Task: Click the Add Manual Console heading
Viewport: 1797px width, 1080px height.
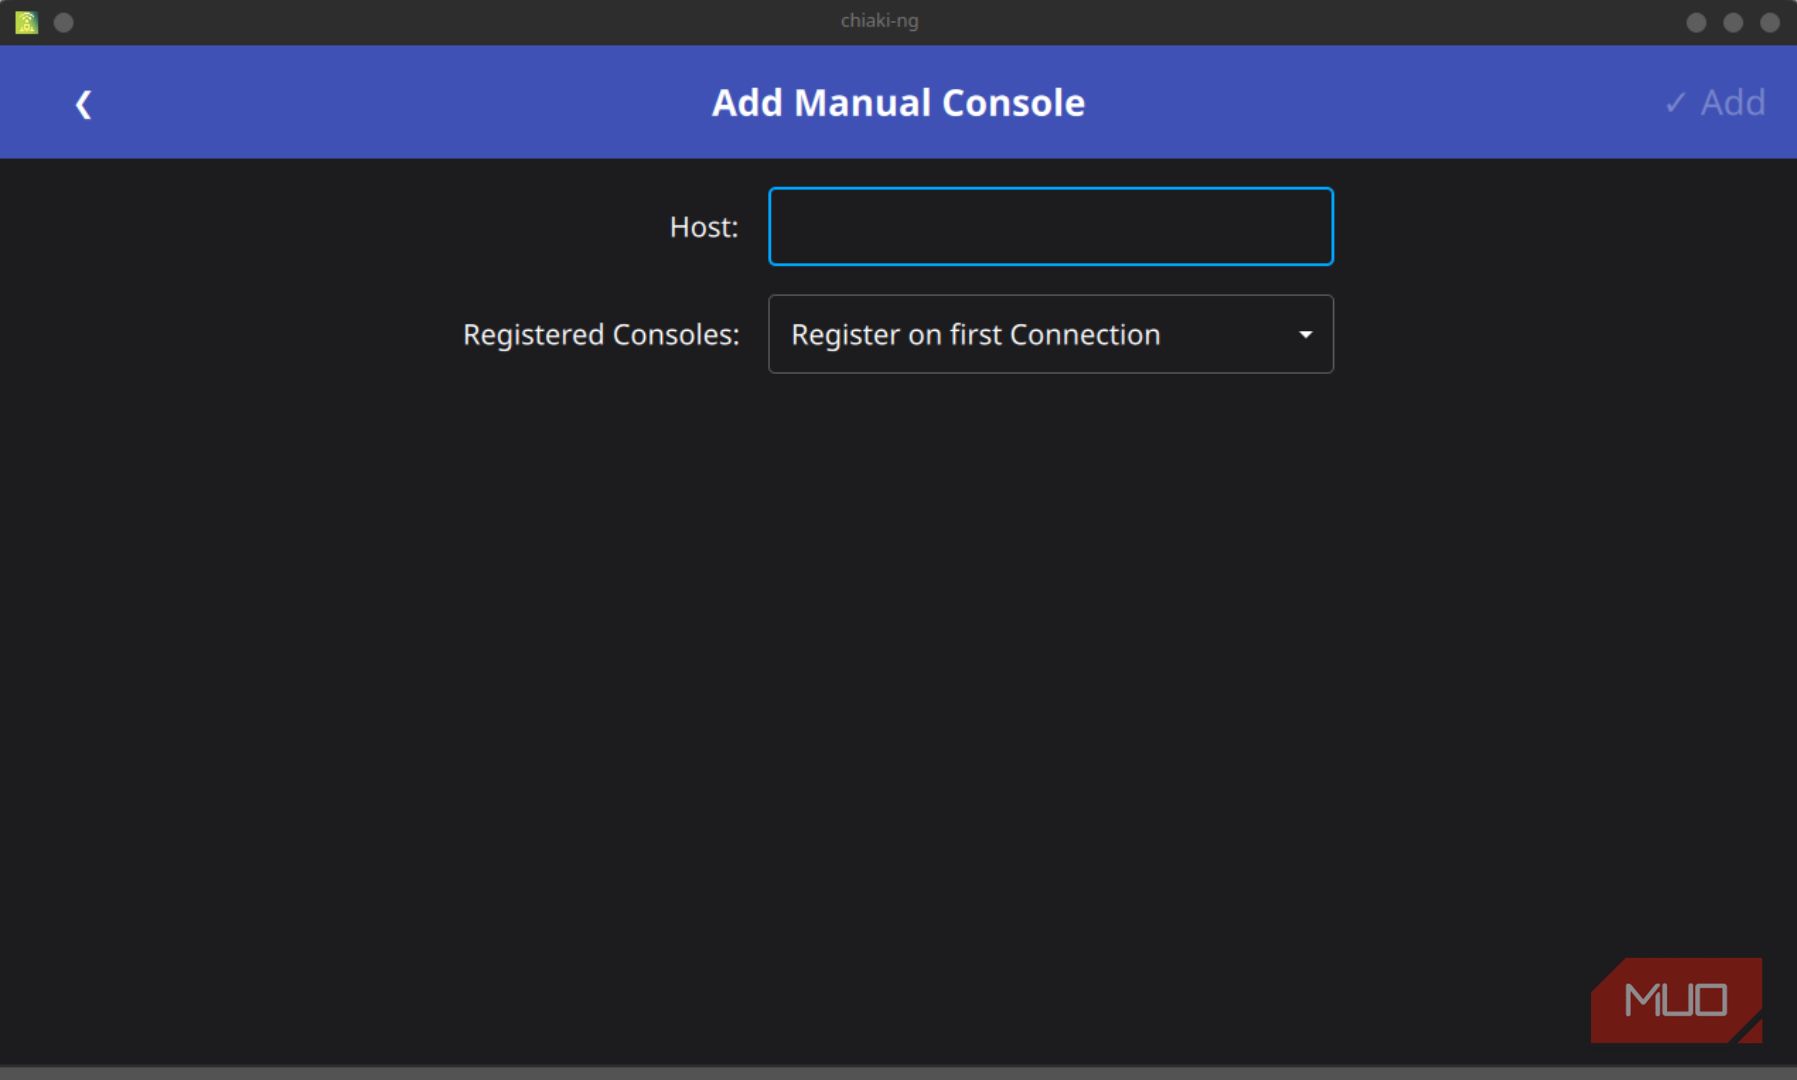Action: (898, 102)
